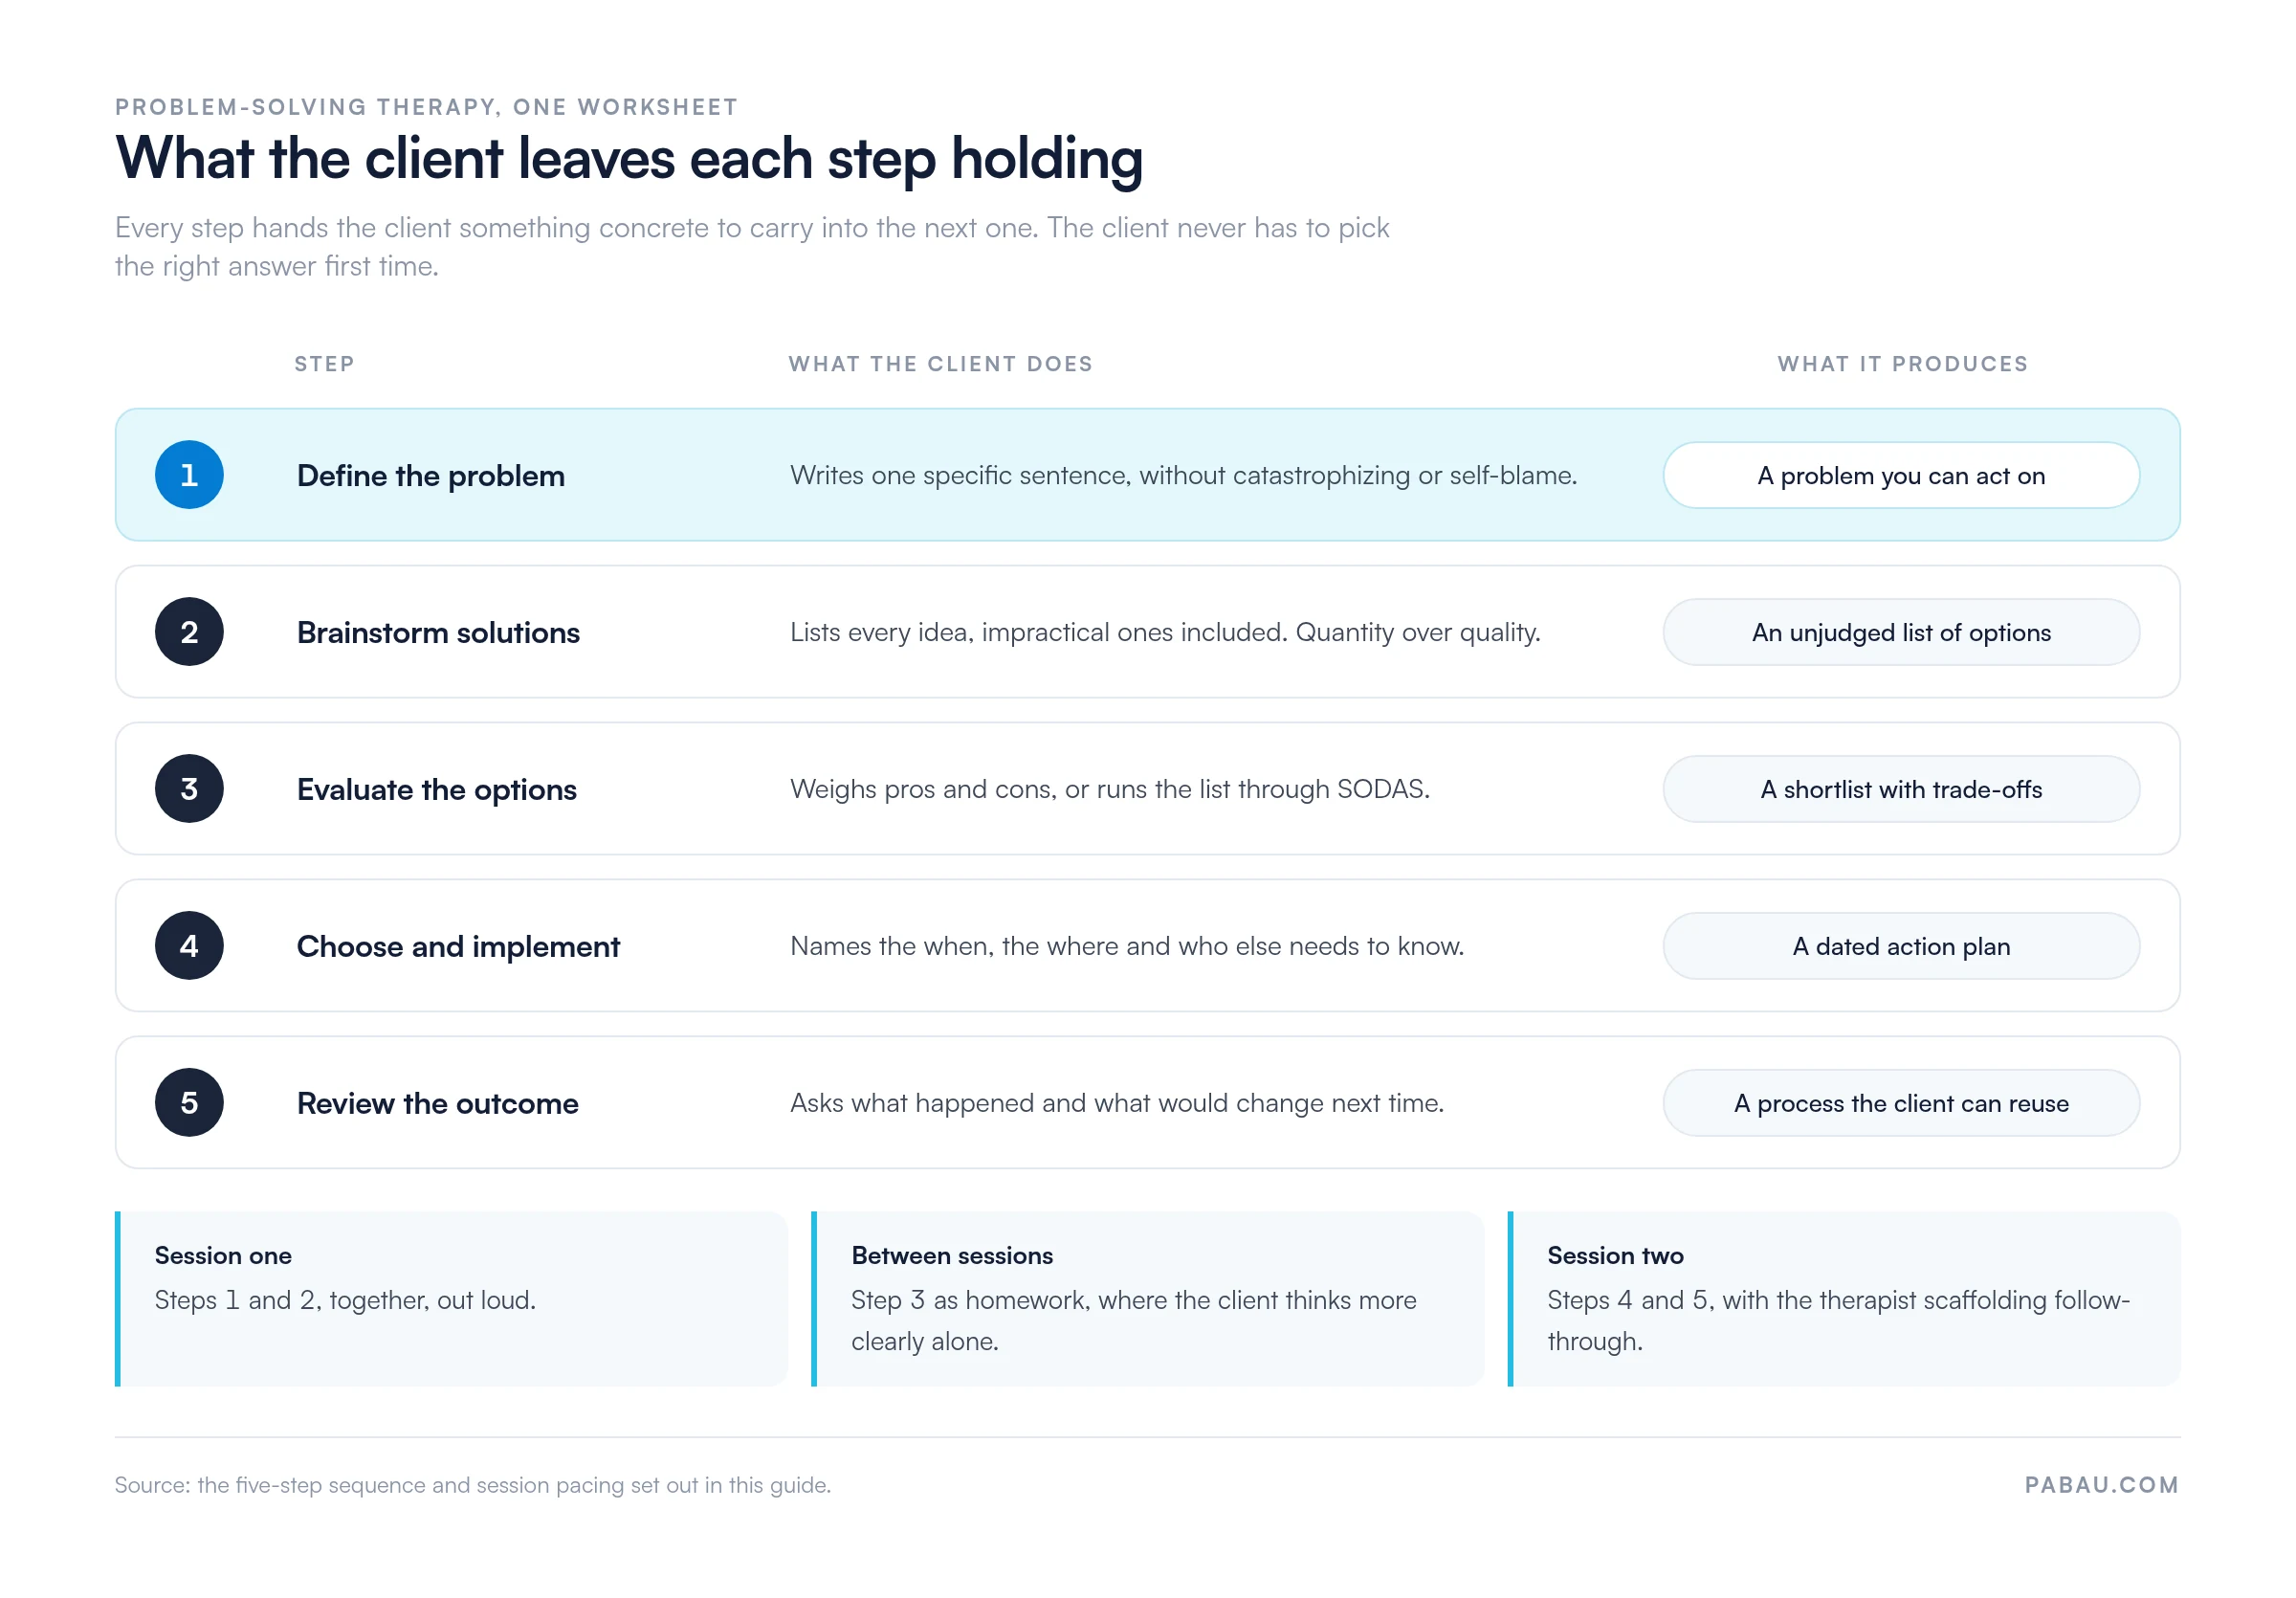Click 'A shortlist with trade-offs' pill
This screenshot has height=1598, width=2296.
pyautogui.click(x=1901, y=789)
